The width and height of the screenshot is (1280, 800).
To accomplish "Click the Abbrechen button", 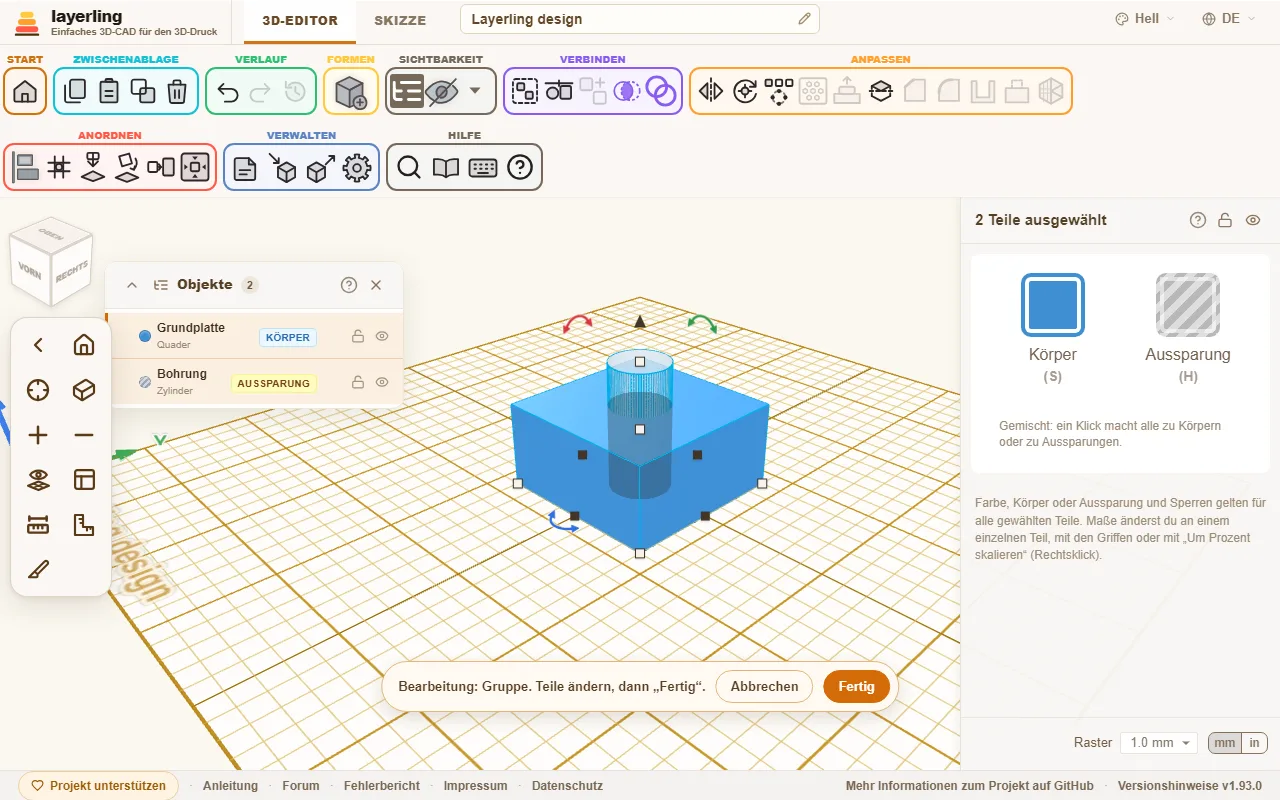I will coord(764,686).
